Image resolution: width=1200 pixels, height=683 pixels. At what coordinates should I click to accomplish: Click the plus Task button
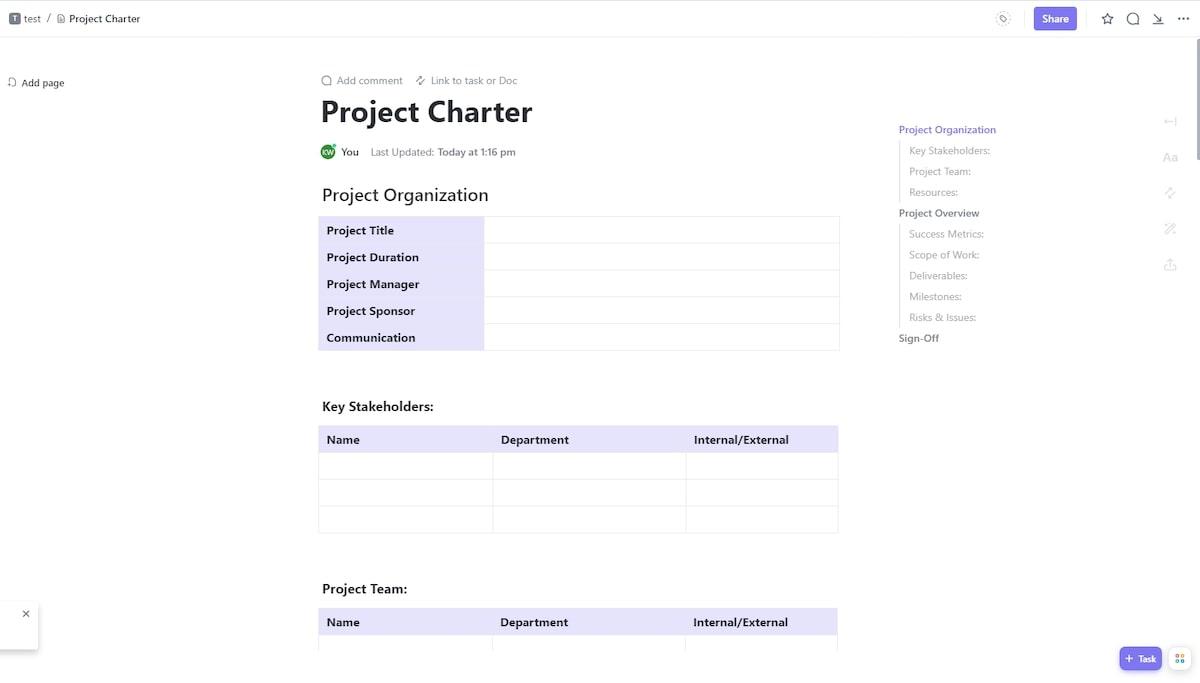pyautogui.click(x=1140, y=658)
